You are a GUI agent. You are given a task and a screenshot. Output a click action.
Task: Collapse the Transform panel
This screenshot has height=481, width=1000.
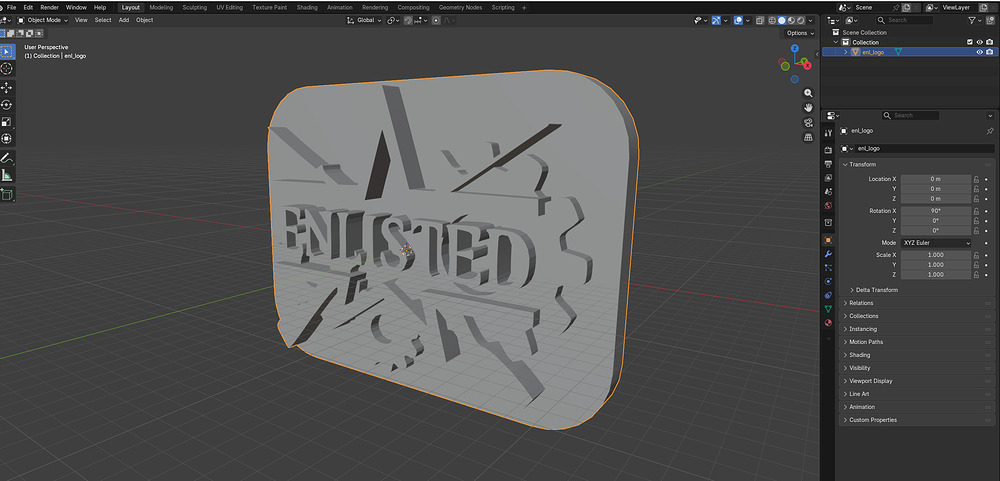tap(862, 165)
